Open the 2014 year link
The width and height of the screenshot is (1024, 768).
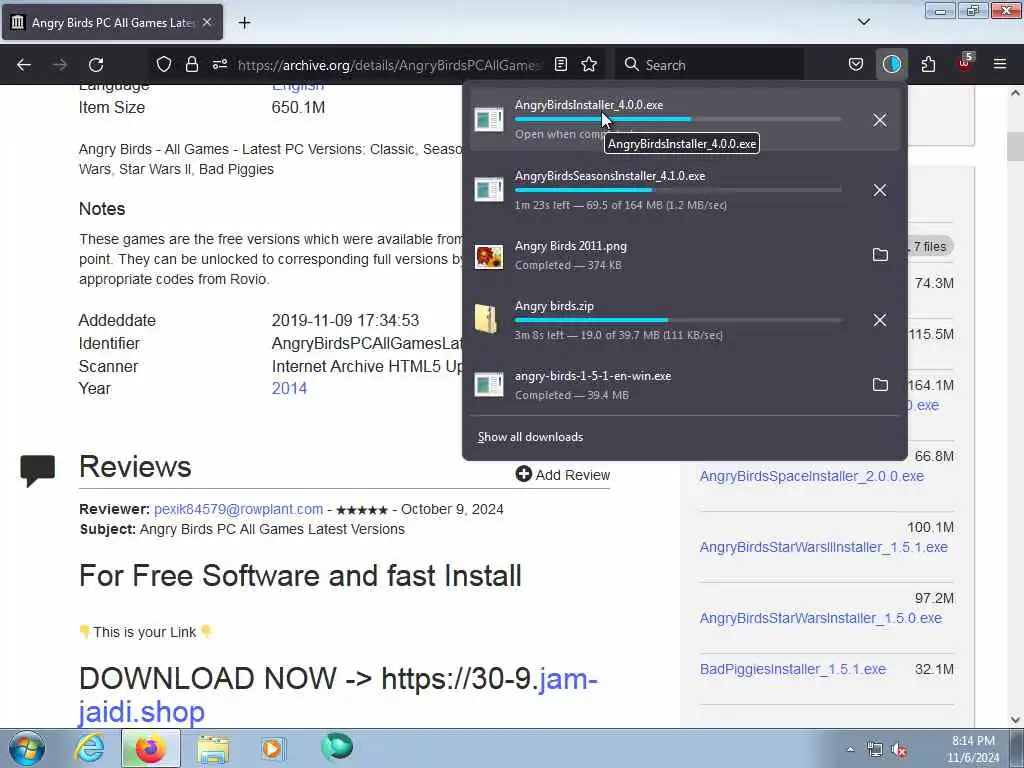coord(289,389)
